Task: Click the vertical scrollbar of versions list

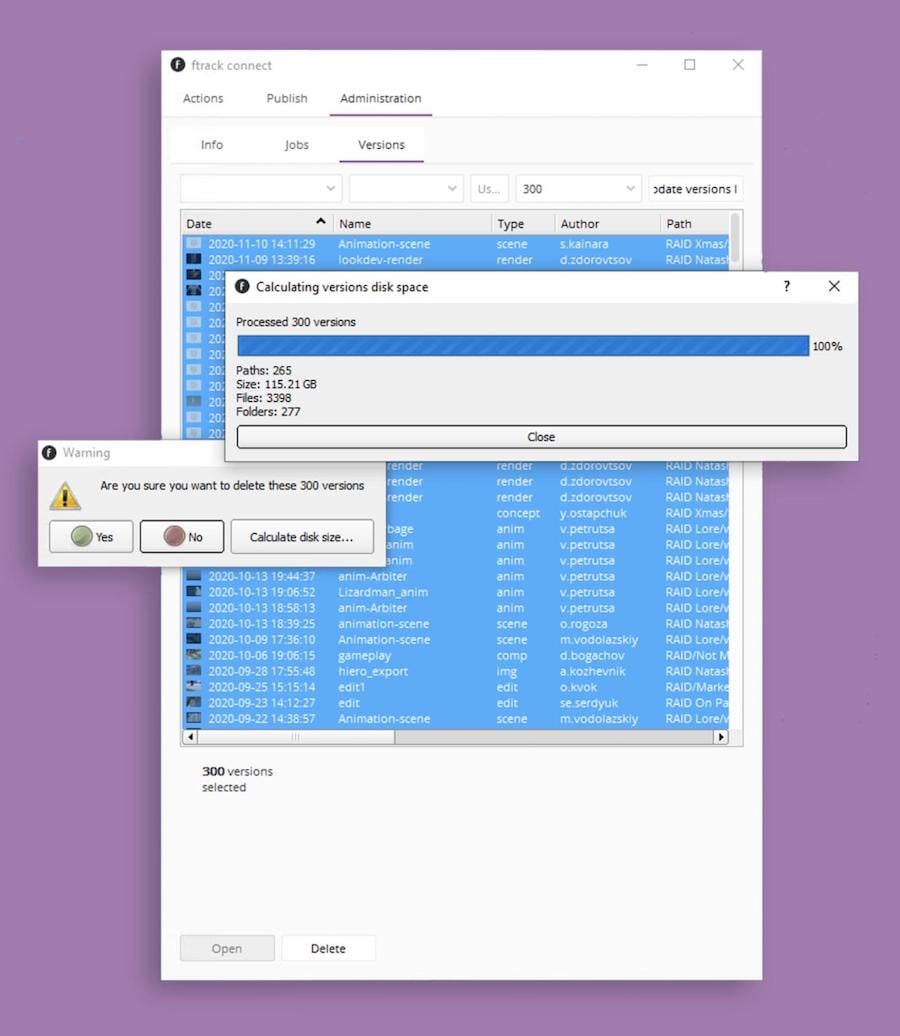Action: coord(735,238)
